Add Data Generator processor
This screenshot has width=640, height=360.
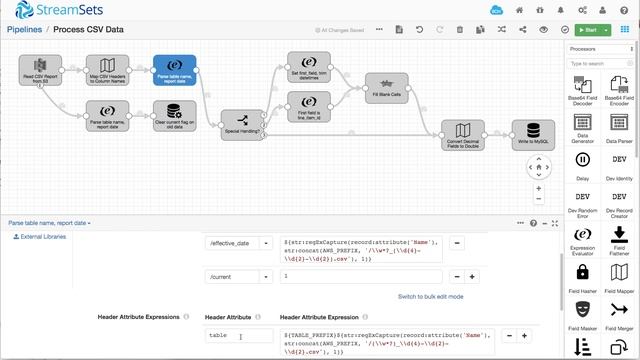click(582, 128)
